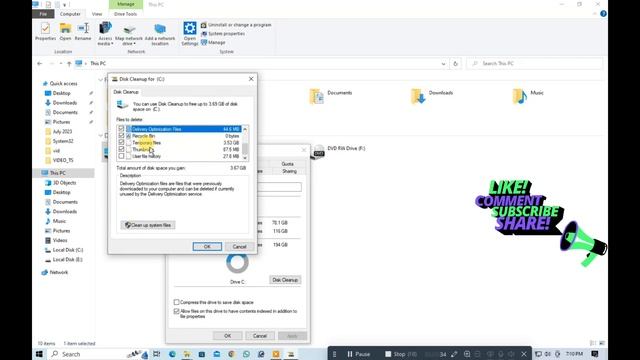Toggle the Thumbnails checkbox
Image resolution: width=640 pixels, height=360 pixels.
coord(121,149)
